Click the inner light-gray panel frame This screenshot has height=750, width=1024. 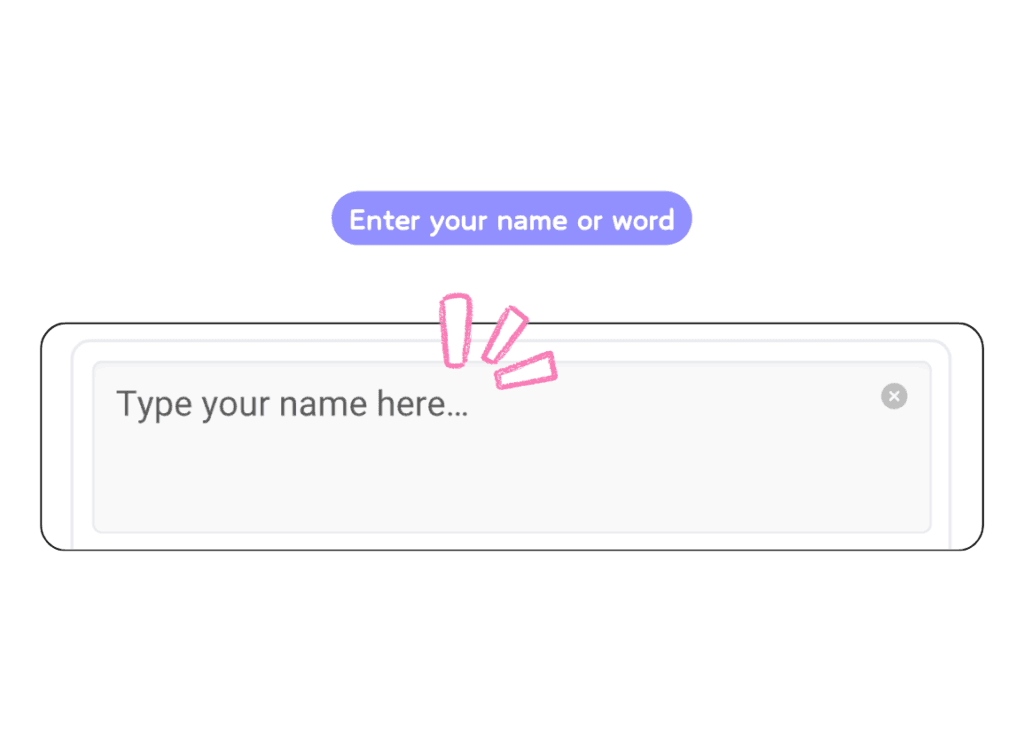73,450
